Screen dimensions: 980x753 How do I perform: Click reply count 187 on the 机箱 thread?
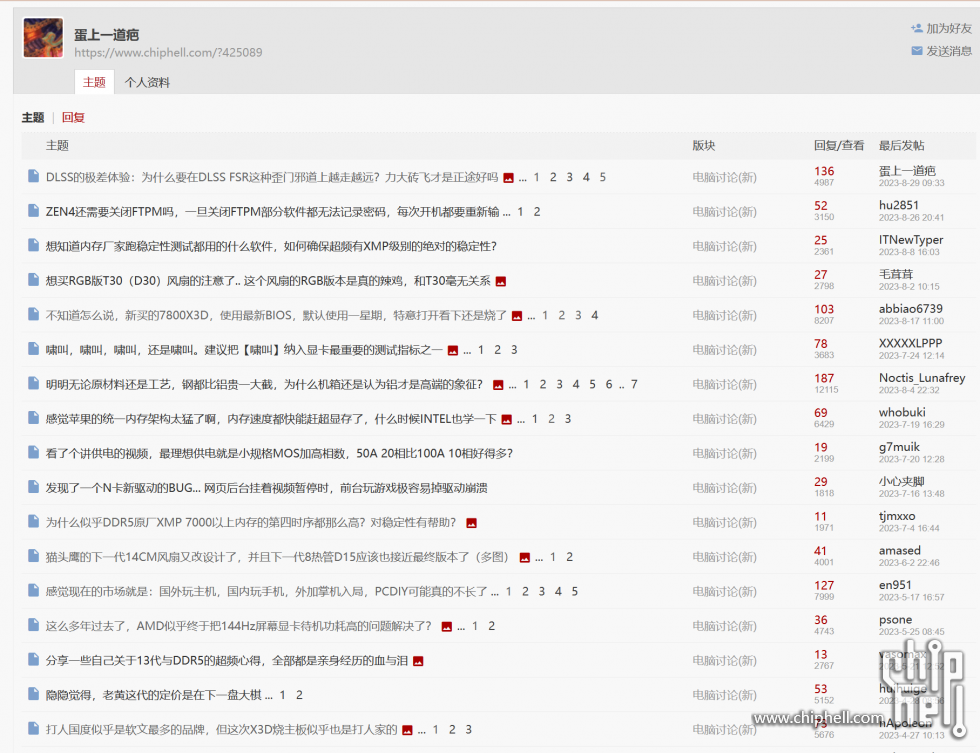coord(824,378)
